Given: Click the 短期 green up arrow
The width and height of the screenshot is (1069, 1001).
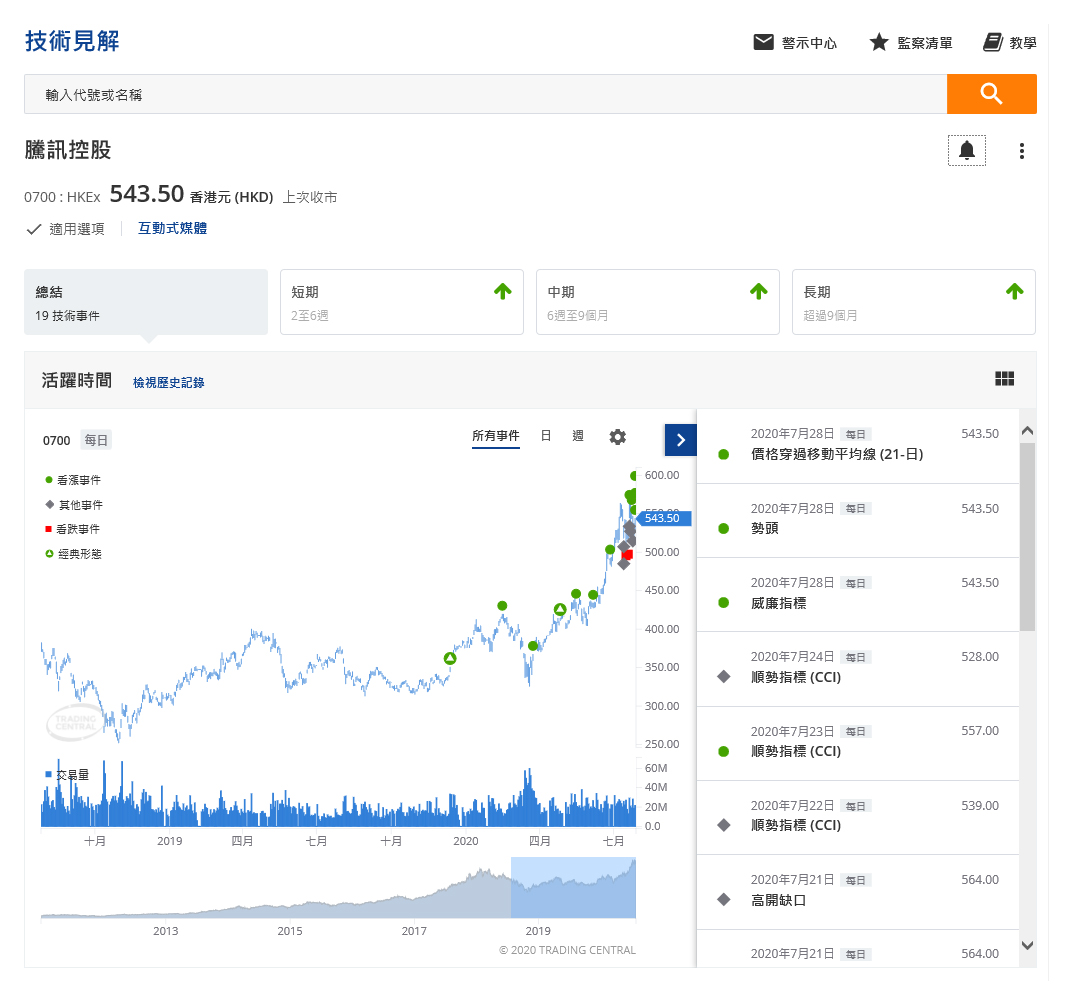Looking at the screenshot, I should tap(502, 292).
